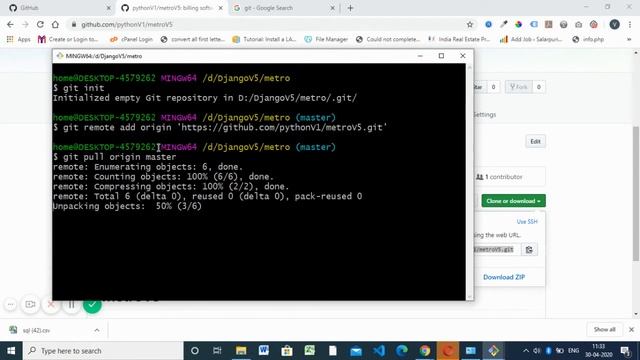Viewport: 640px width, 360px height.
Task: Open the recorder more options dots
Action: [11, 304]
